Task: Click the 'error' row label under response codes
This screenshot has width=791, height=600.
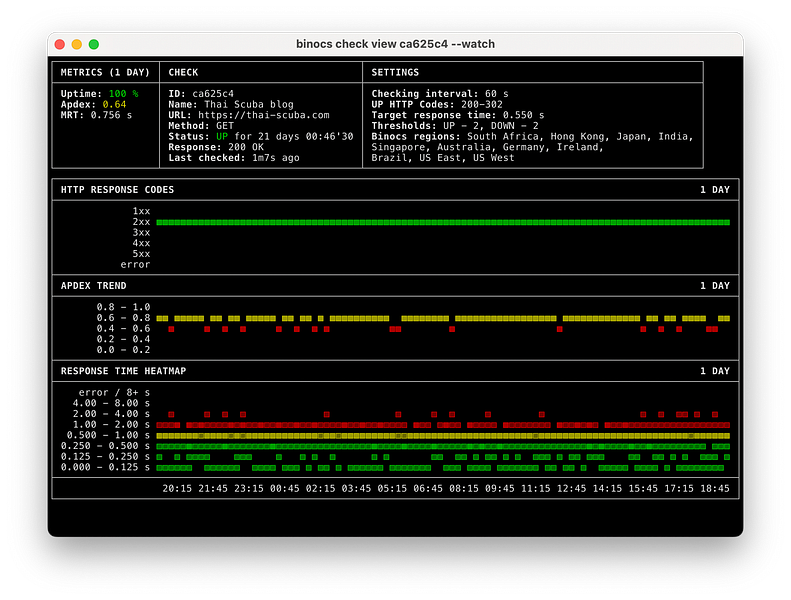Action: 135,264
